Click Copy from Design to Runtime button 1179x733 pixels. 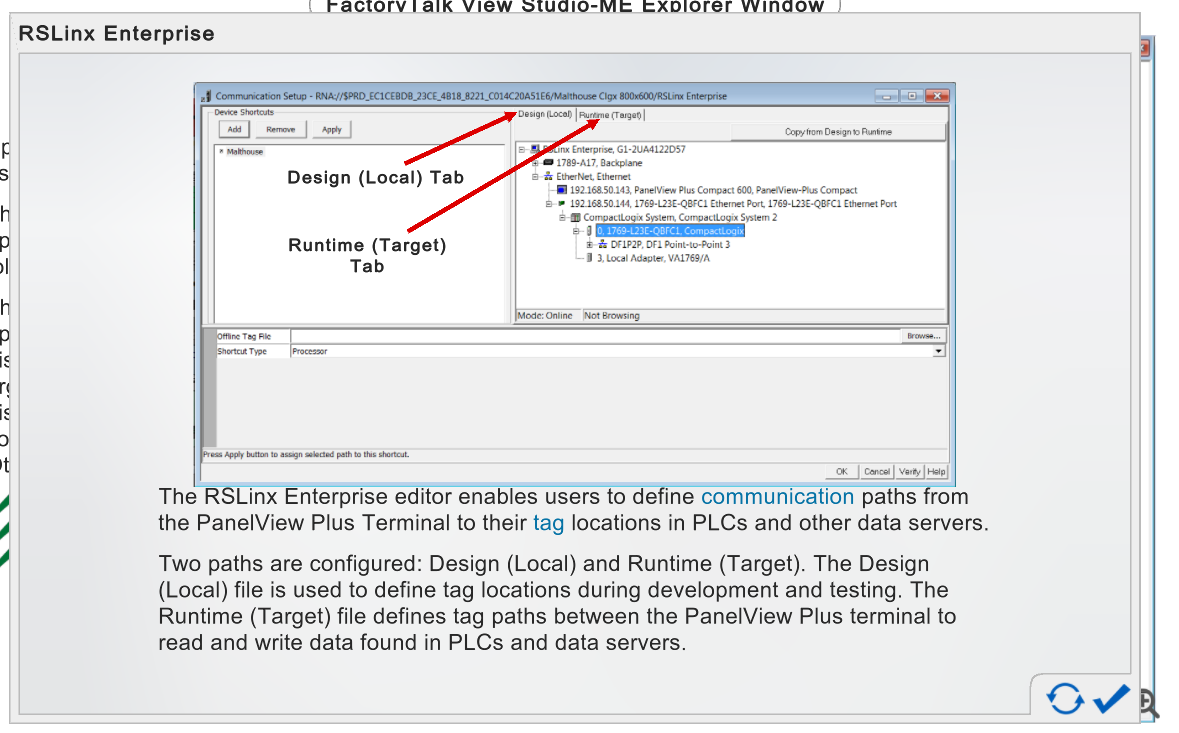click(x=838, y=132)
